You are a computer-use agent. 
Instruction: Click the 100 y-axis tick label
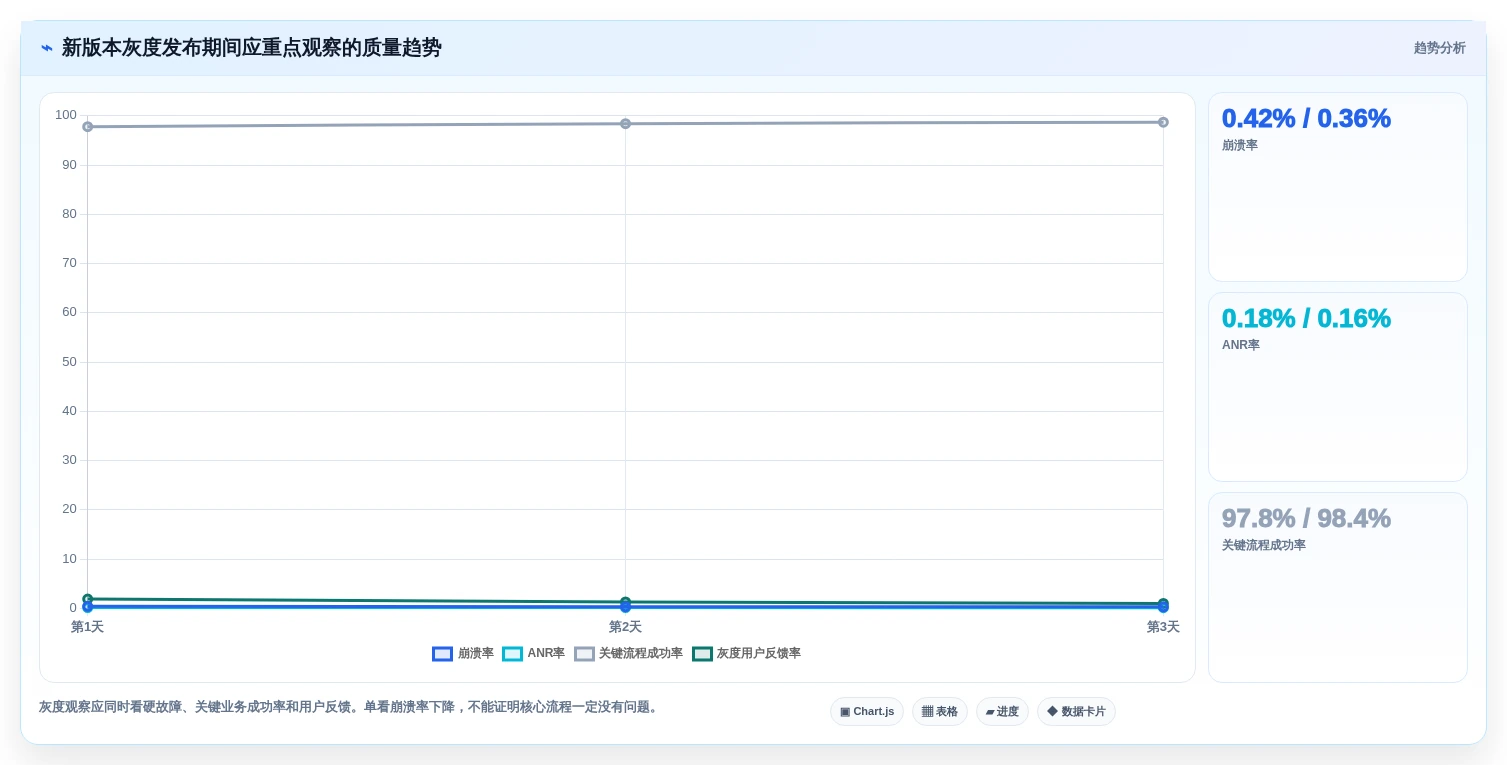(66, 115)
